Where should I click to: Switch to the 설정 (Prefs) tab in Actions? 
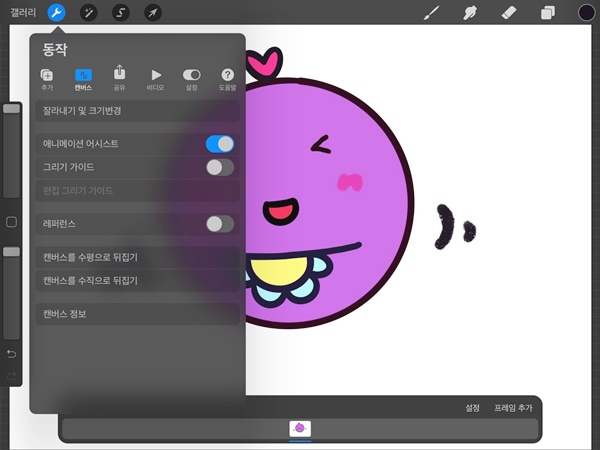click(192, 80)
